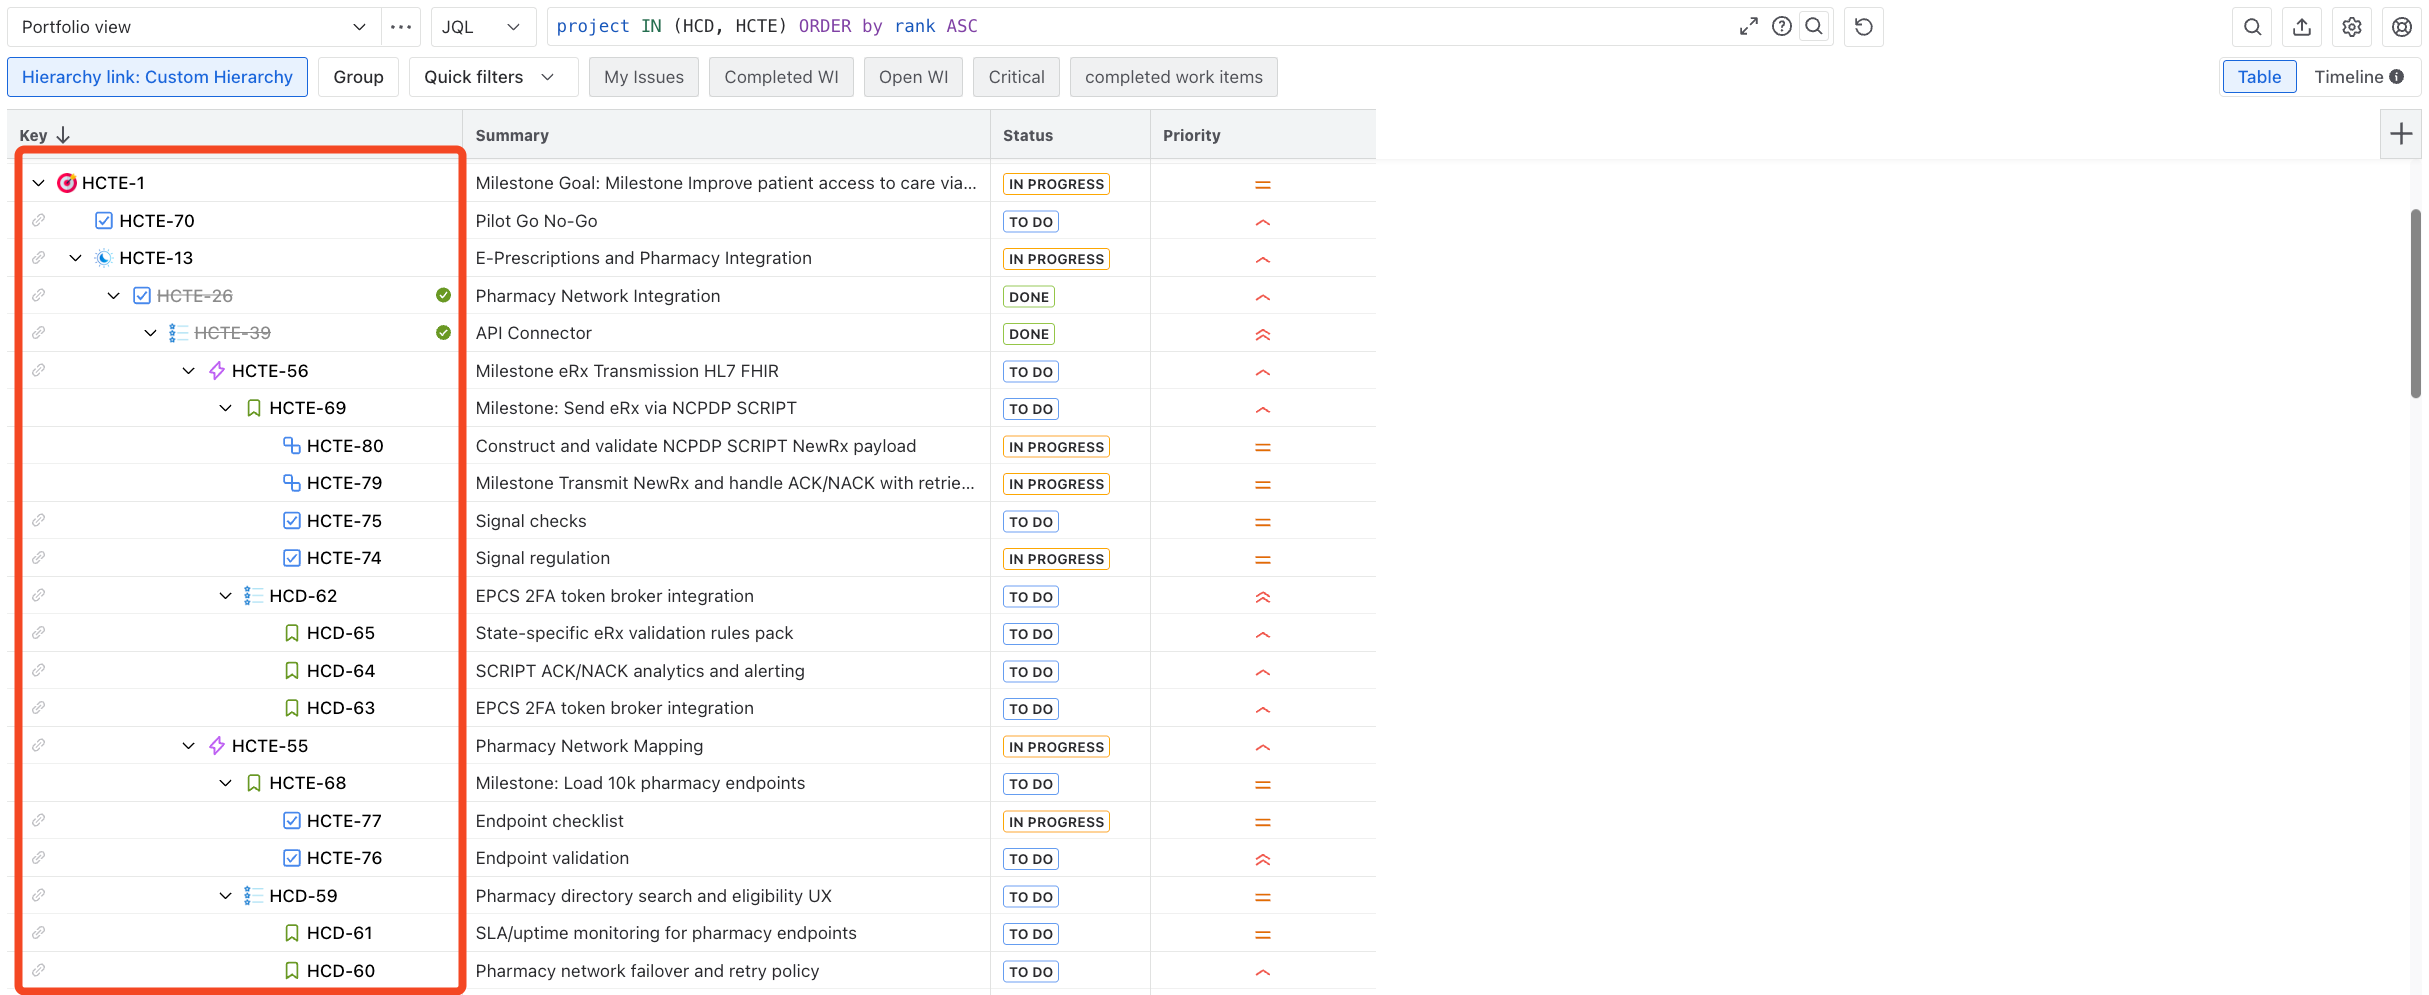Screen dimensions: 2429x995
Task: Click the Group button
Action: pyautogui.click(x=358, y=77)
